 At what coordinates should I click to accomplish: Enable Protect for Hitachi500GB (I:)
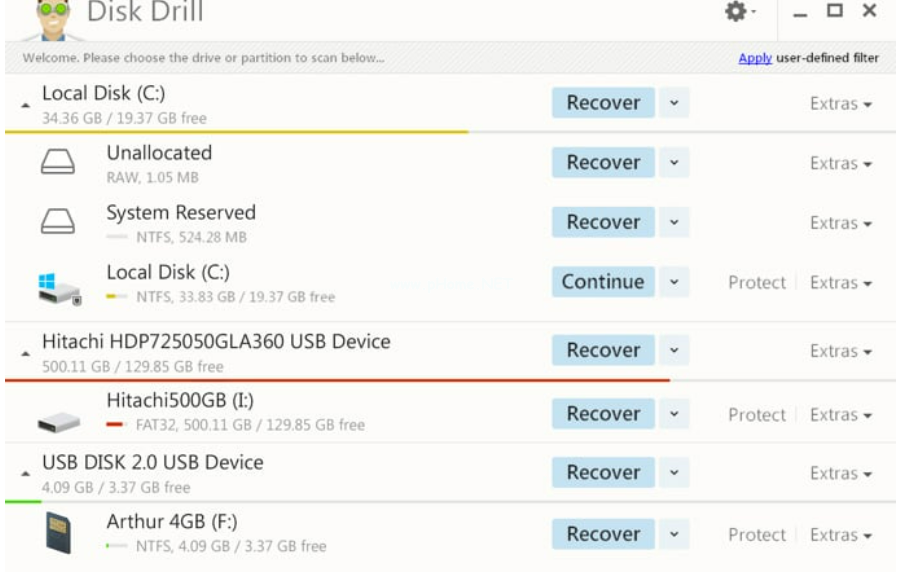click(756, 415)
